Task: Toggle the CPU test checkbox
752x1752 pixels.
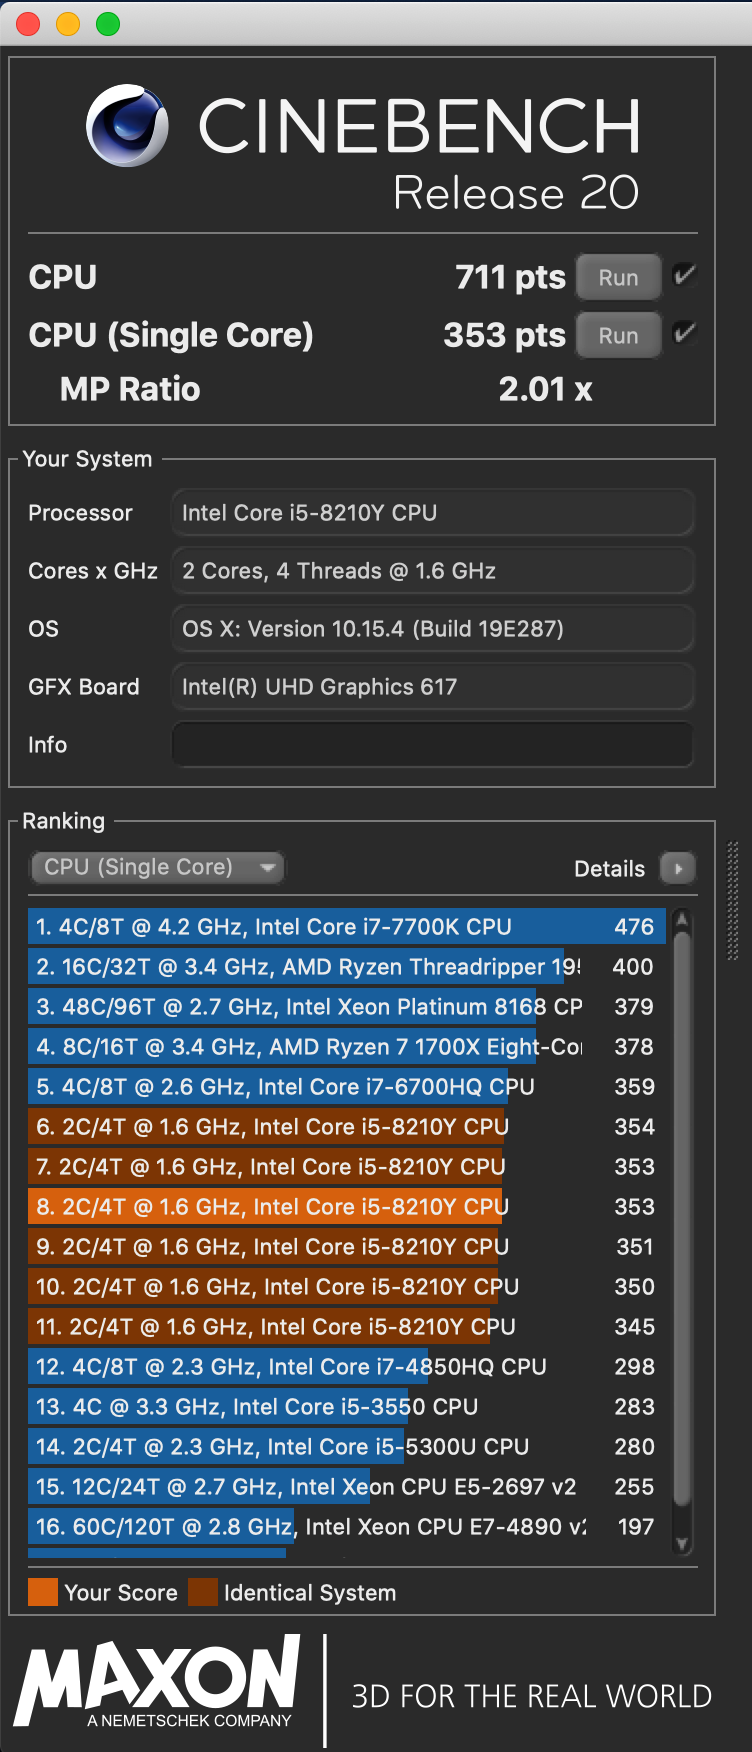Action: (x=685, y=275)
